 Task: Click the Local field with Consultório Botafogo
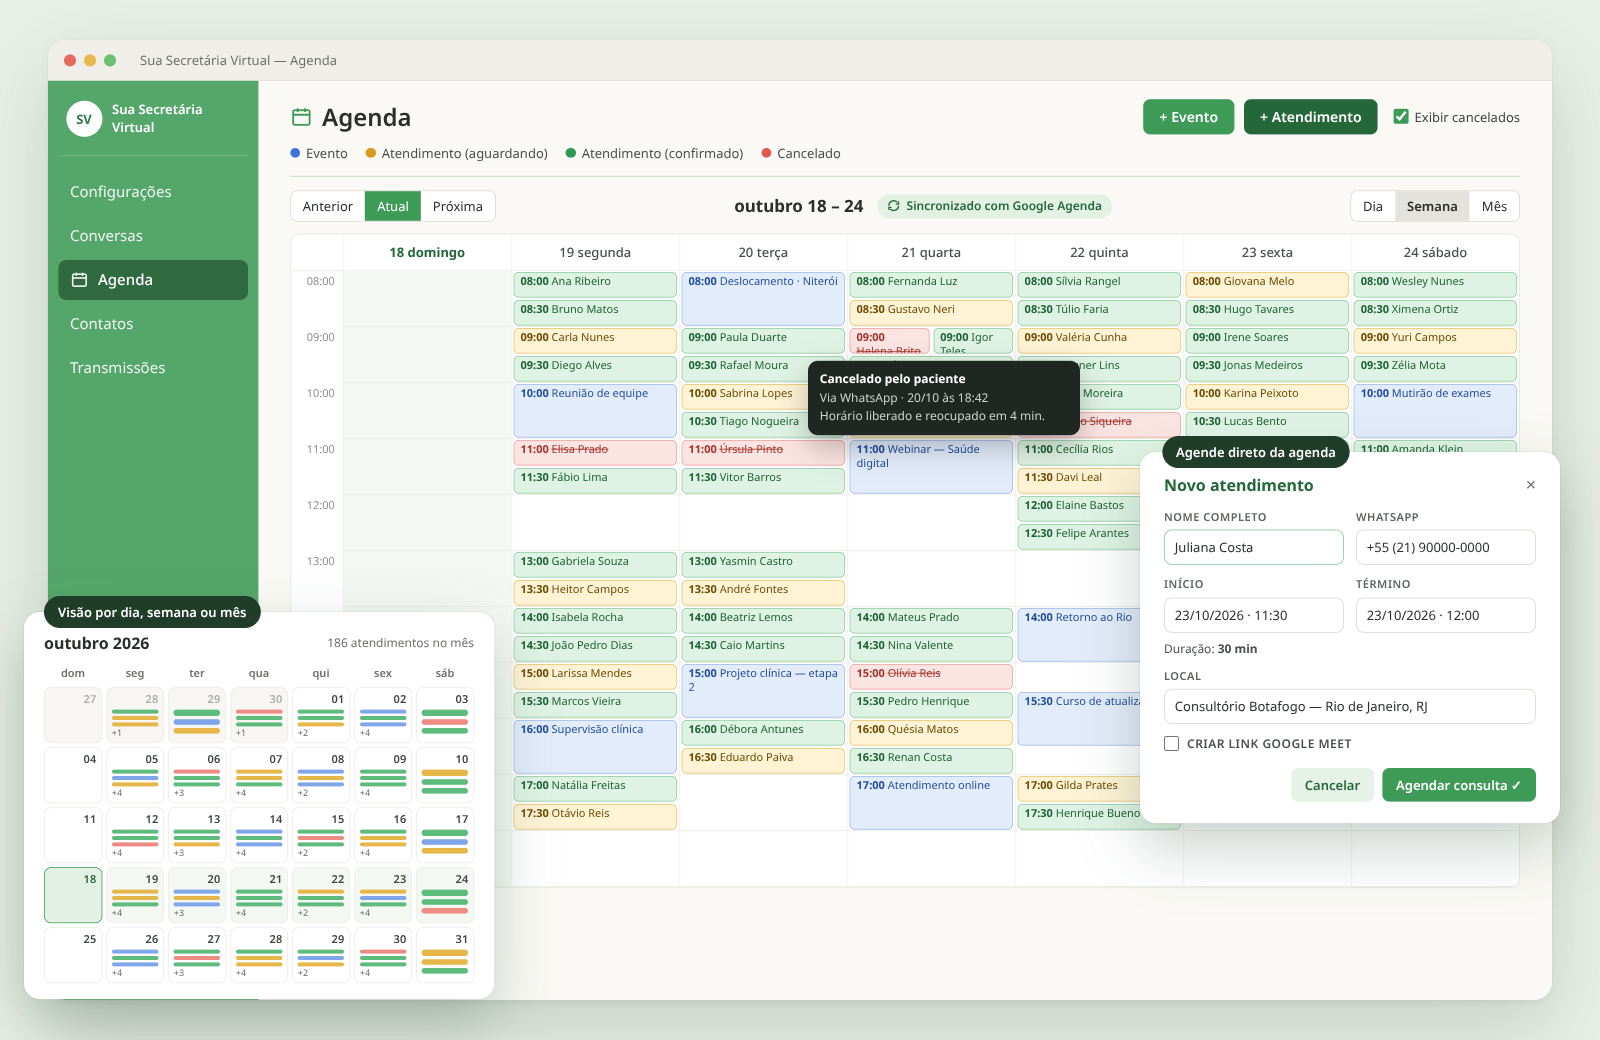click(x=1349, y=706)
